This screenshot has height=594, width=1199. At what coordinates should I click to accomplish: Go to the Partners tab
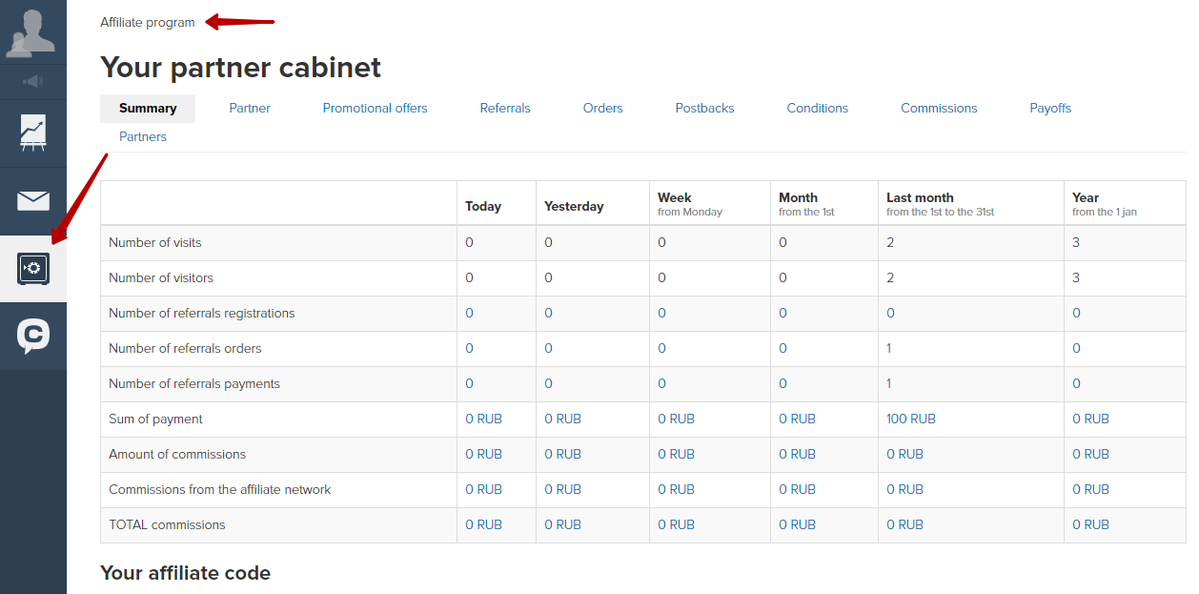142,137
